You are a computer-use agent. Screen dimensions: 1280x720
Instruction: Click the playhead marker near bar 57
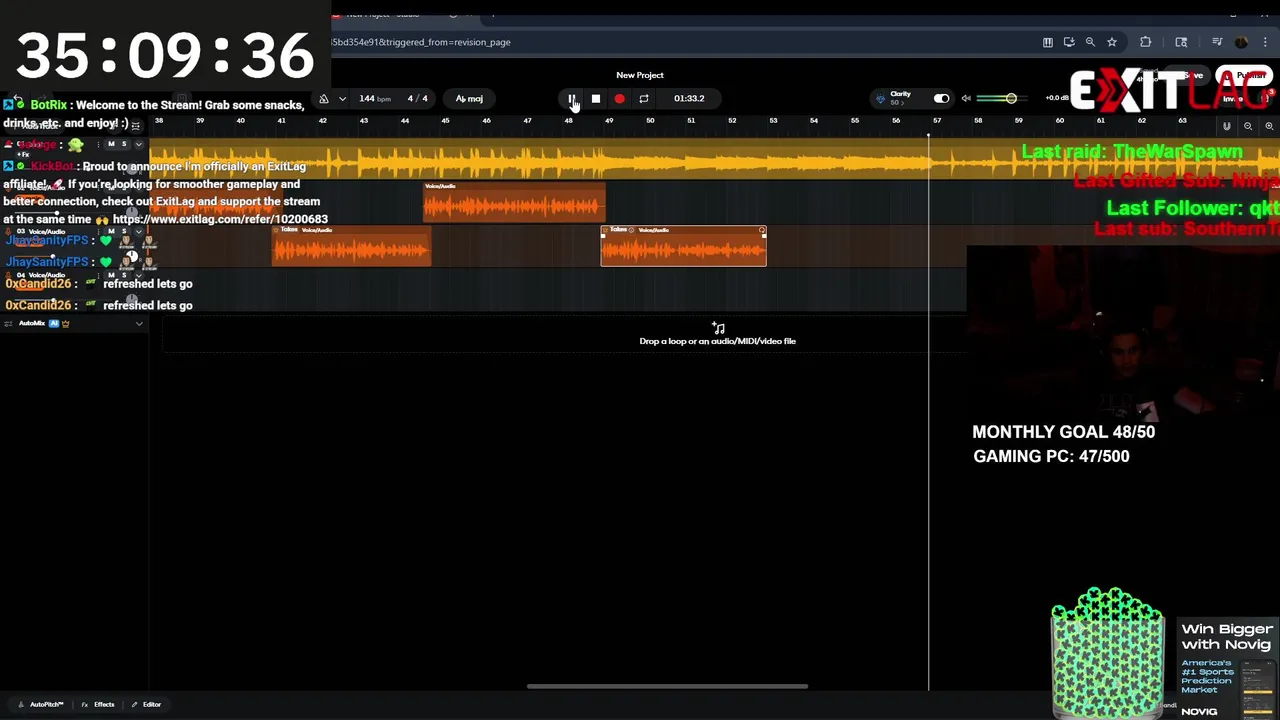tap(929, 136)
